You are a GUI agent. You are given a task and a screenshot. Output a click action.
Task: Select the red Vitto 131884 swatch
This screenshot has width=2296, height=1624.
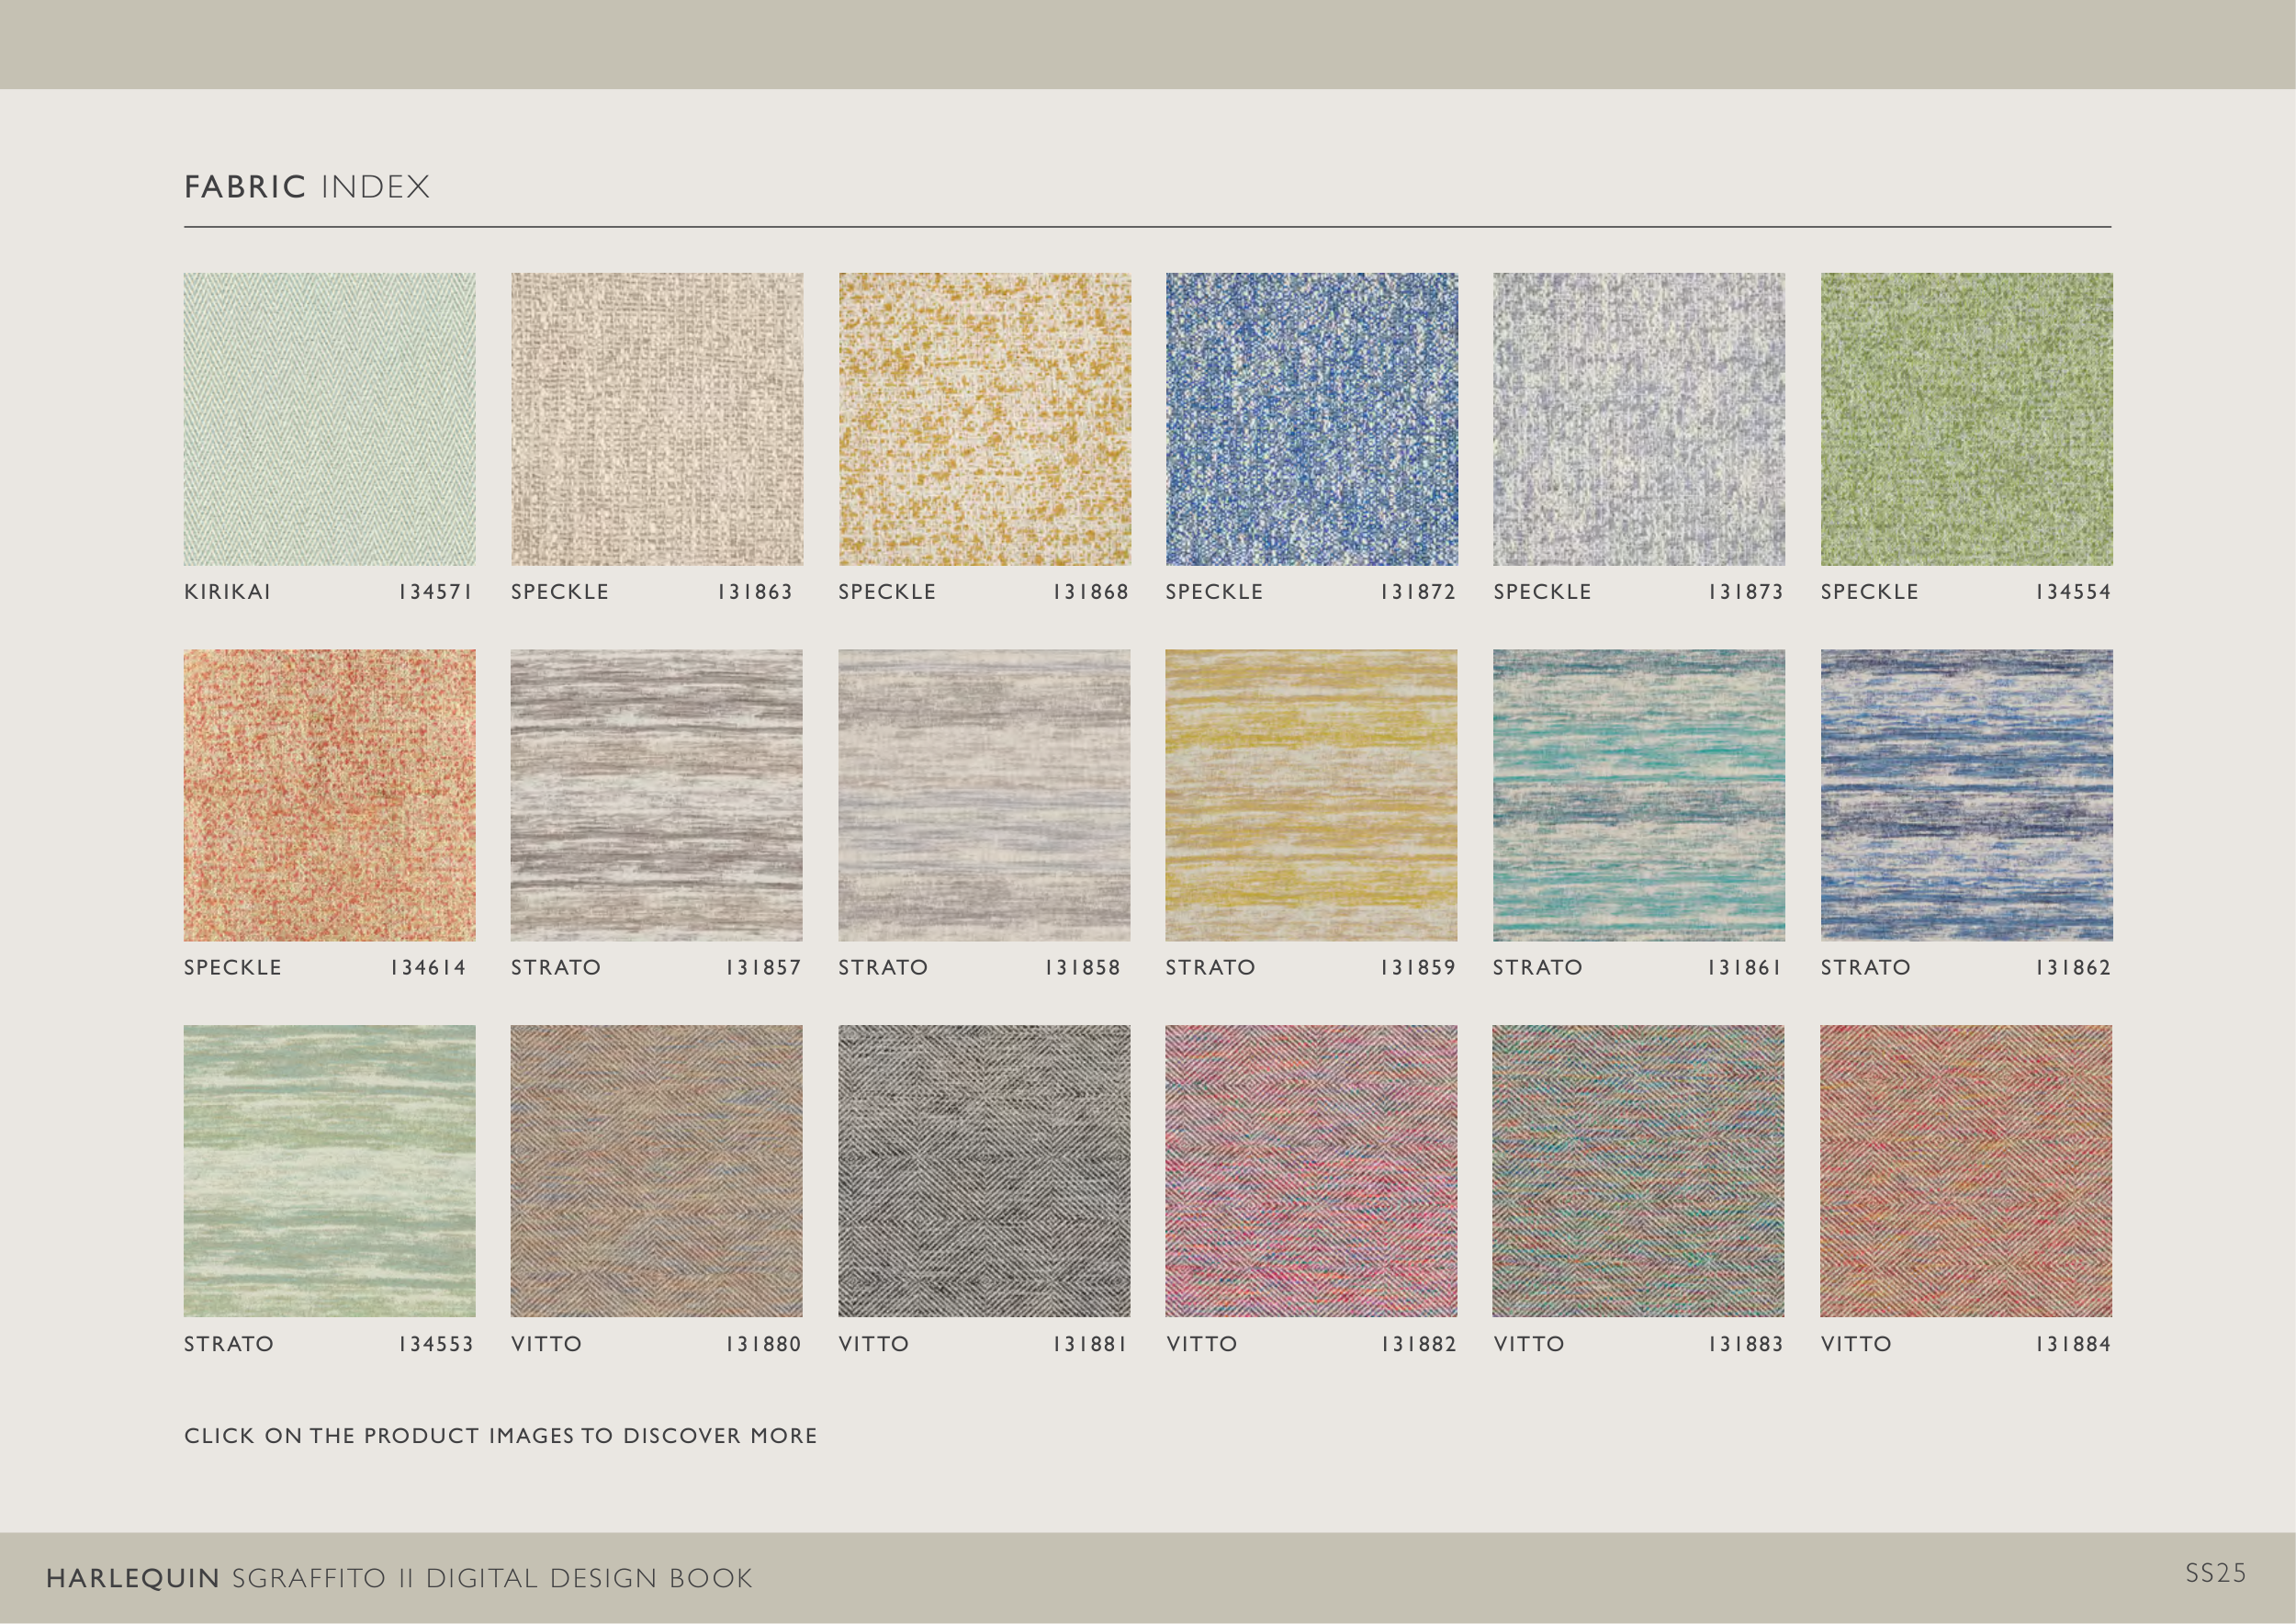pos(1966,1171)
